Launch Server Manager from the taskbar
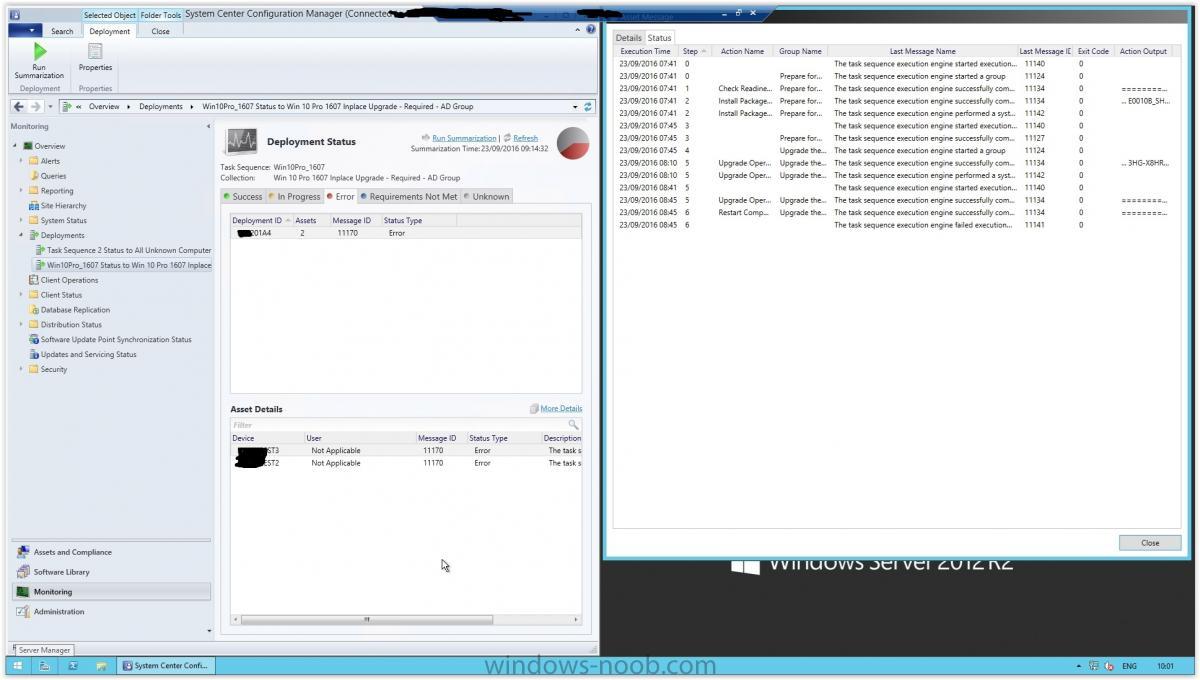 pyautogui.click(x=45, y=665)
